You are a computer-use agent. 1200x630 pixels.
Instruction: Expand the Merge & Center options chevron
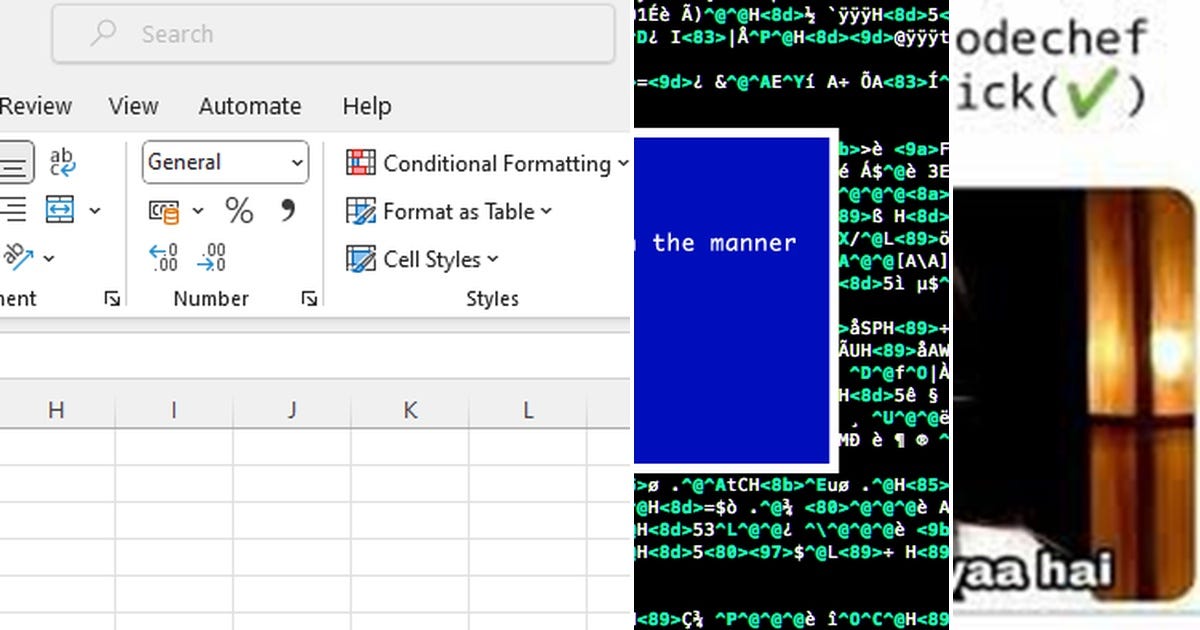[x=95, y=211]
